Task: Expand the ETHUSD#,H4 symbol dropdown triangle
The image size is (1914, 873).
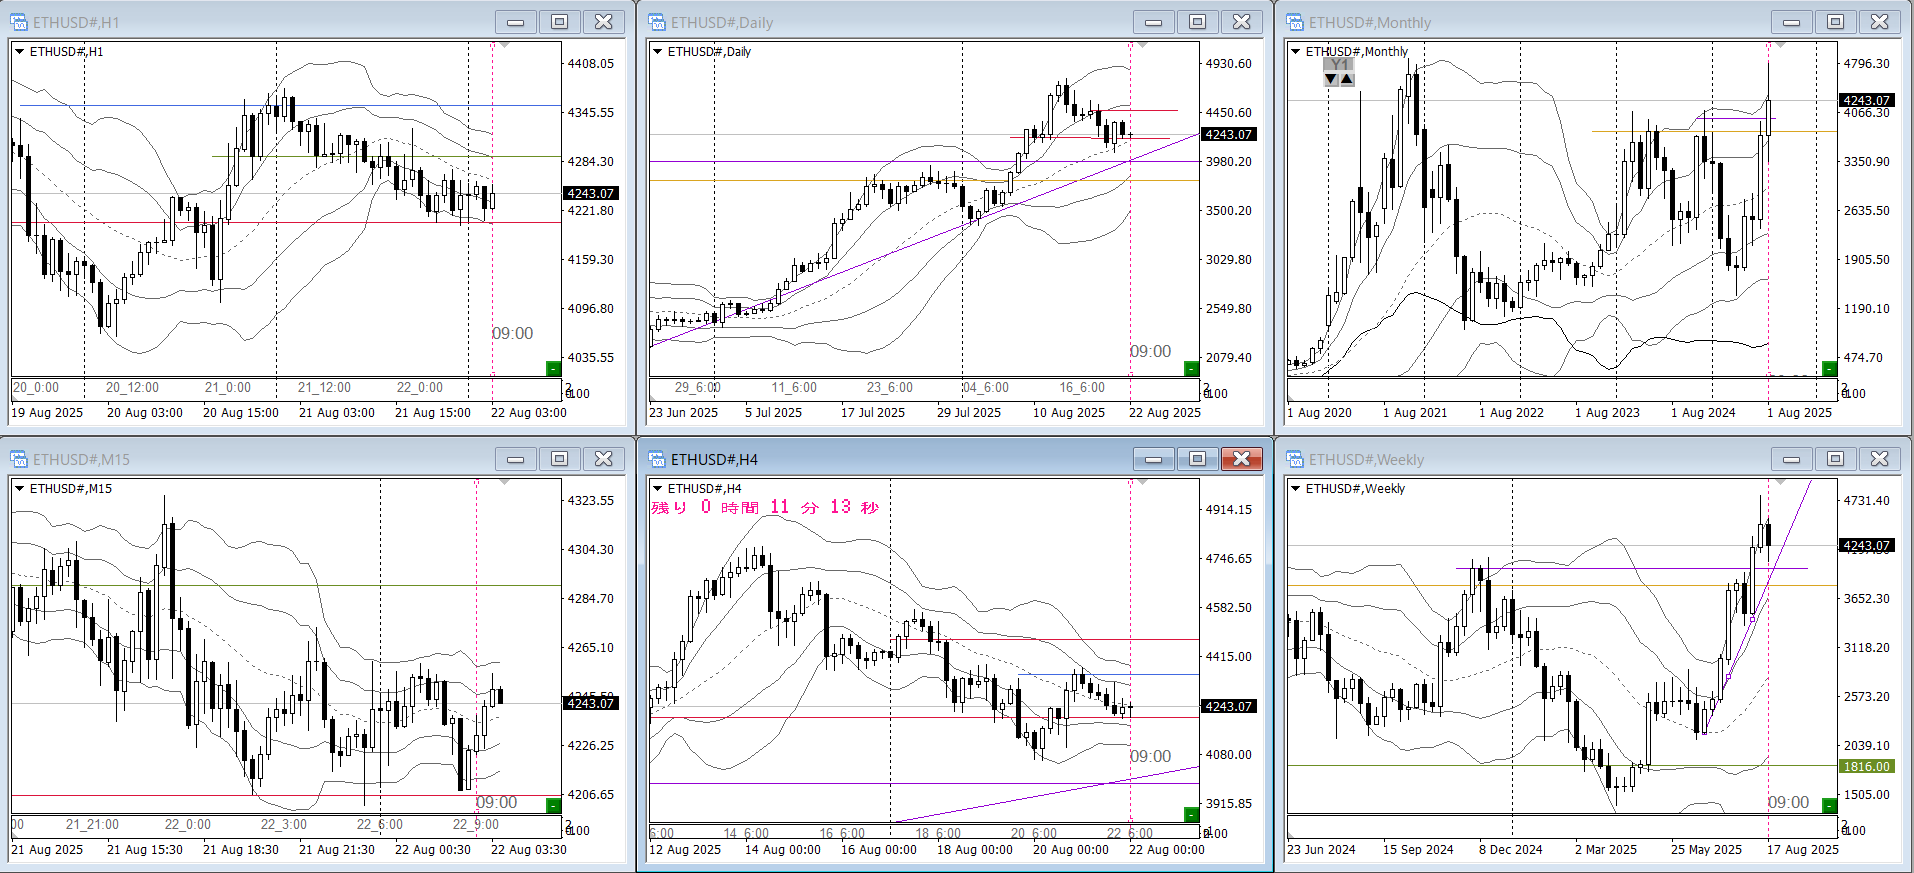Action: 657,488
